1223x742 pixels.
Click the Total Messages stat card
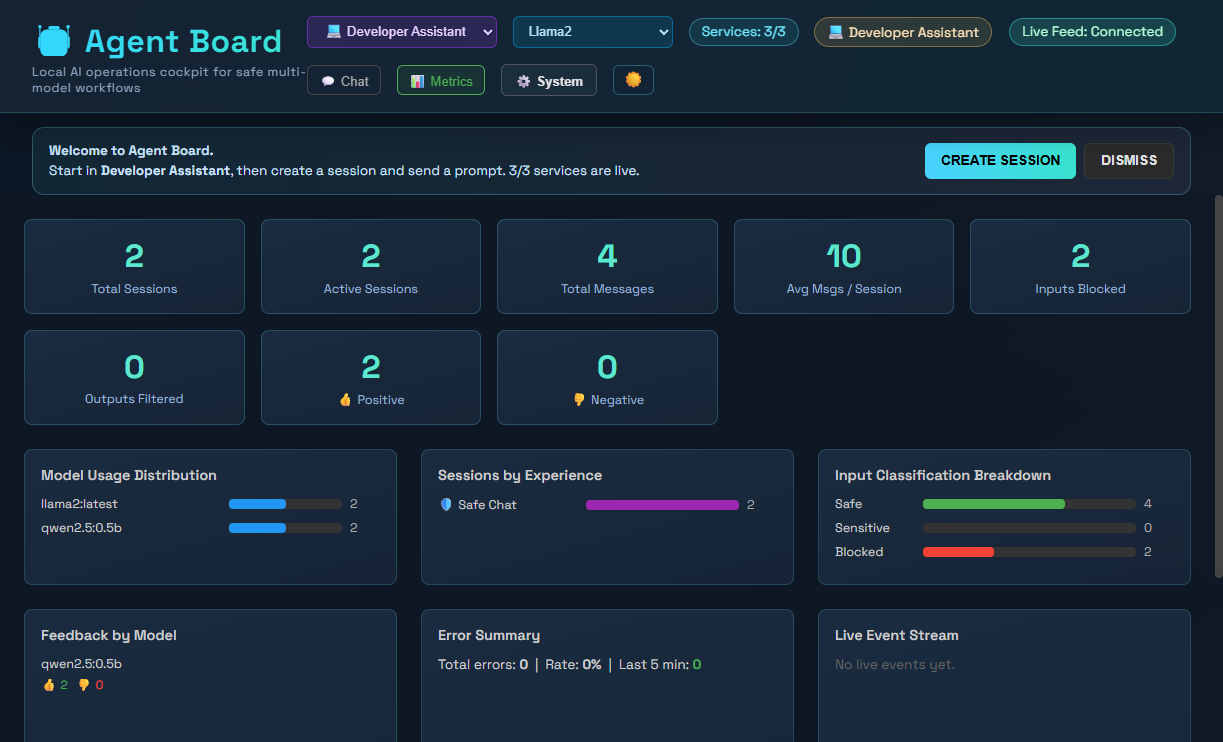click(607, 267)
